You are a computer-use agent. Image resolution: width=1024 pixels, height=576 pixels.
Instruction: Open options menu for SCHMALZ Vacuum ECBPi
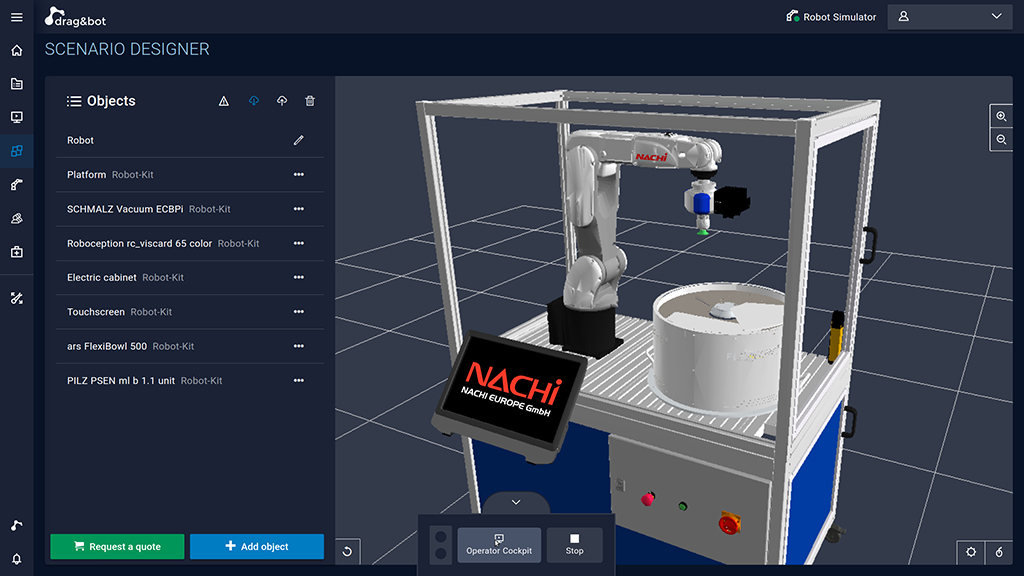[298, 209]
